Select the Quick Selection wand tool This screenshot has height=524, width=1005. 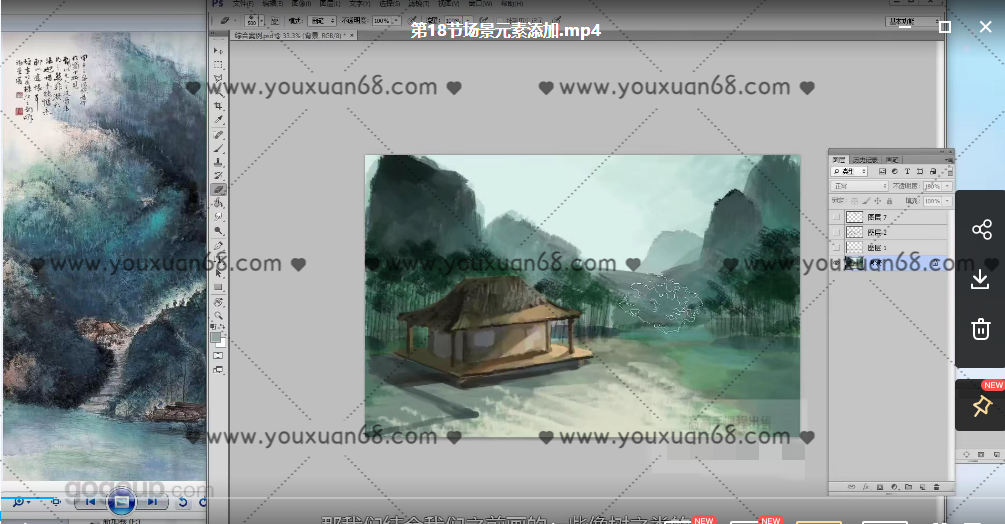(218, 93)
